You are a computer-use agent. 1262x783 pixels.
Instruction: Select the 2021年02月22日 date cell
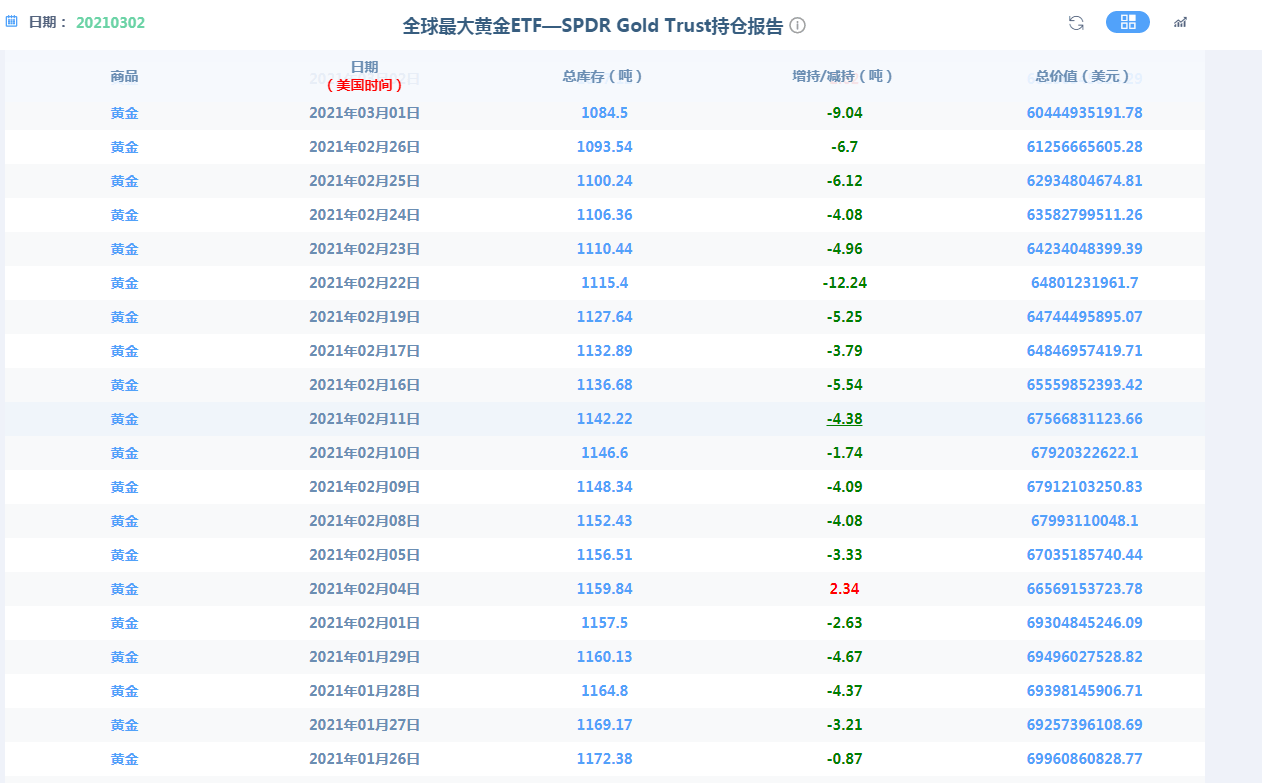pyautogui.click(x=364, y=283)
